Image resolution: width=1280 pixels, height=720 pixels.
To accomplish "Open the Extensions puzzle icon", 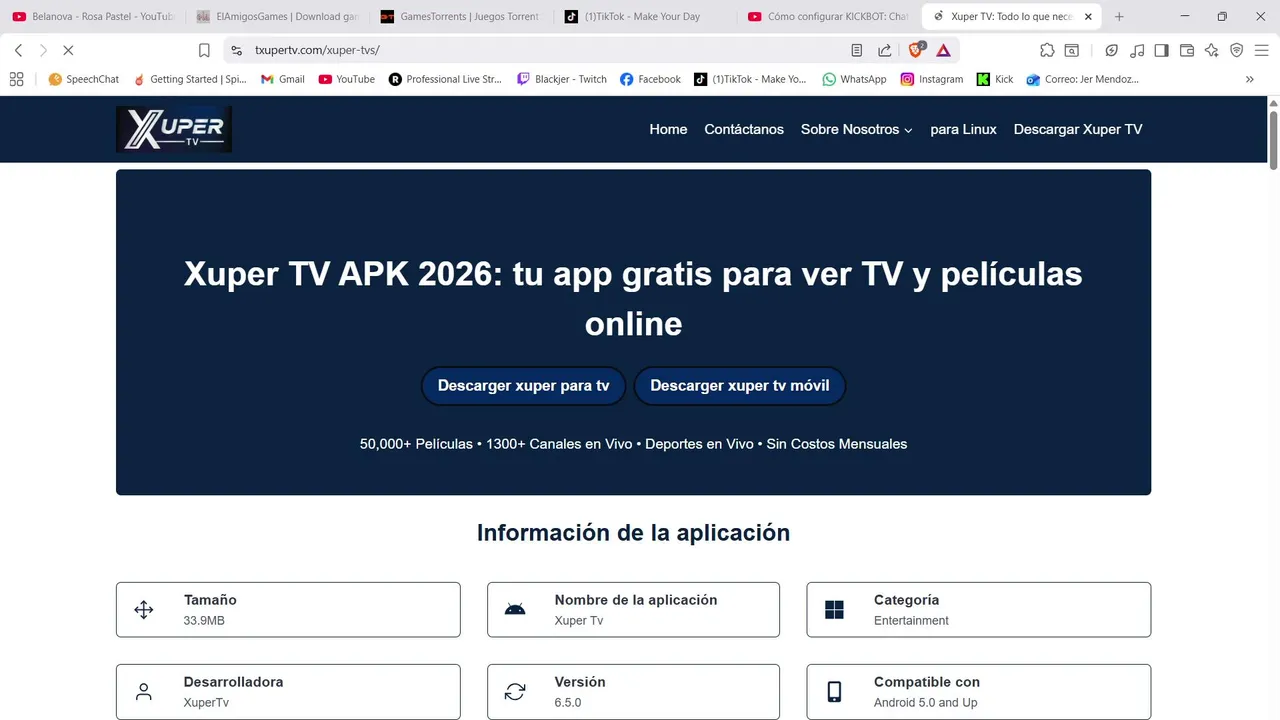I will 1047,50.
